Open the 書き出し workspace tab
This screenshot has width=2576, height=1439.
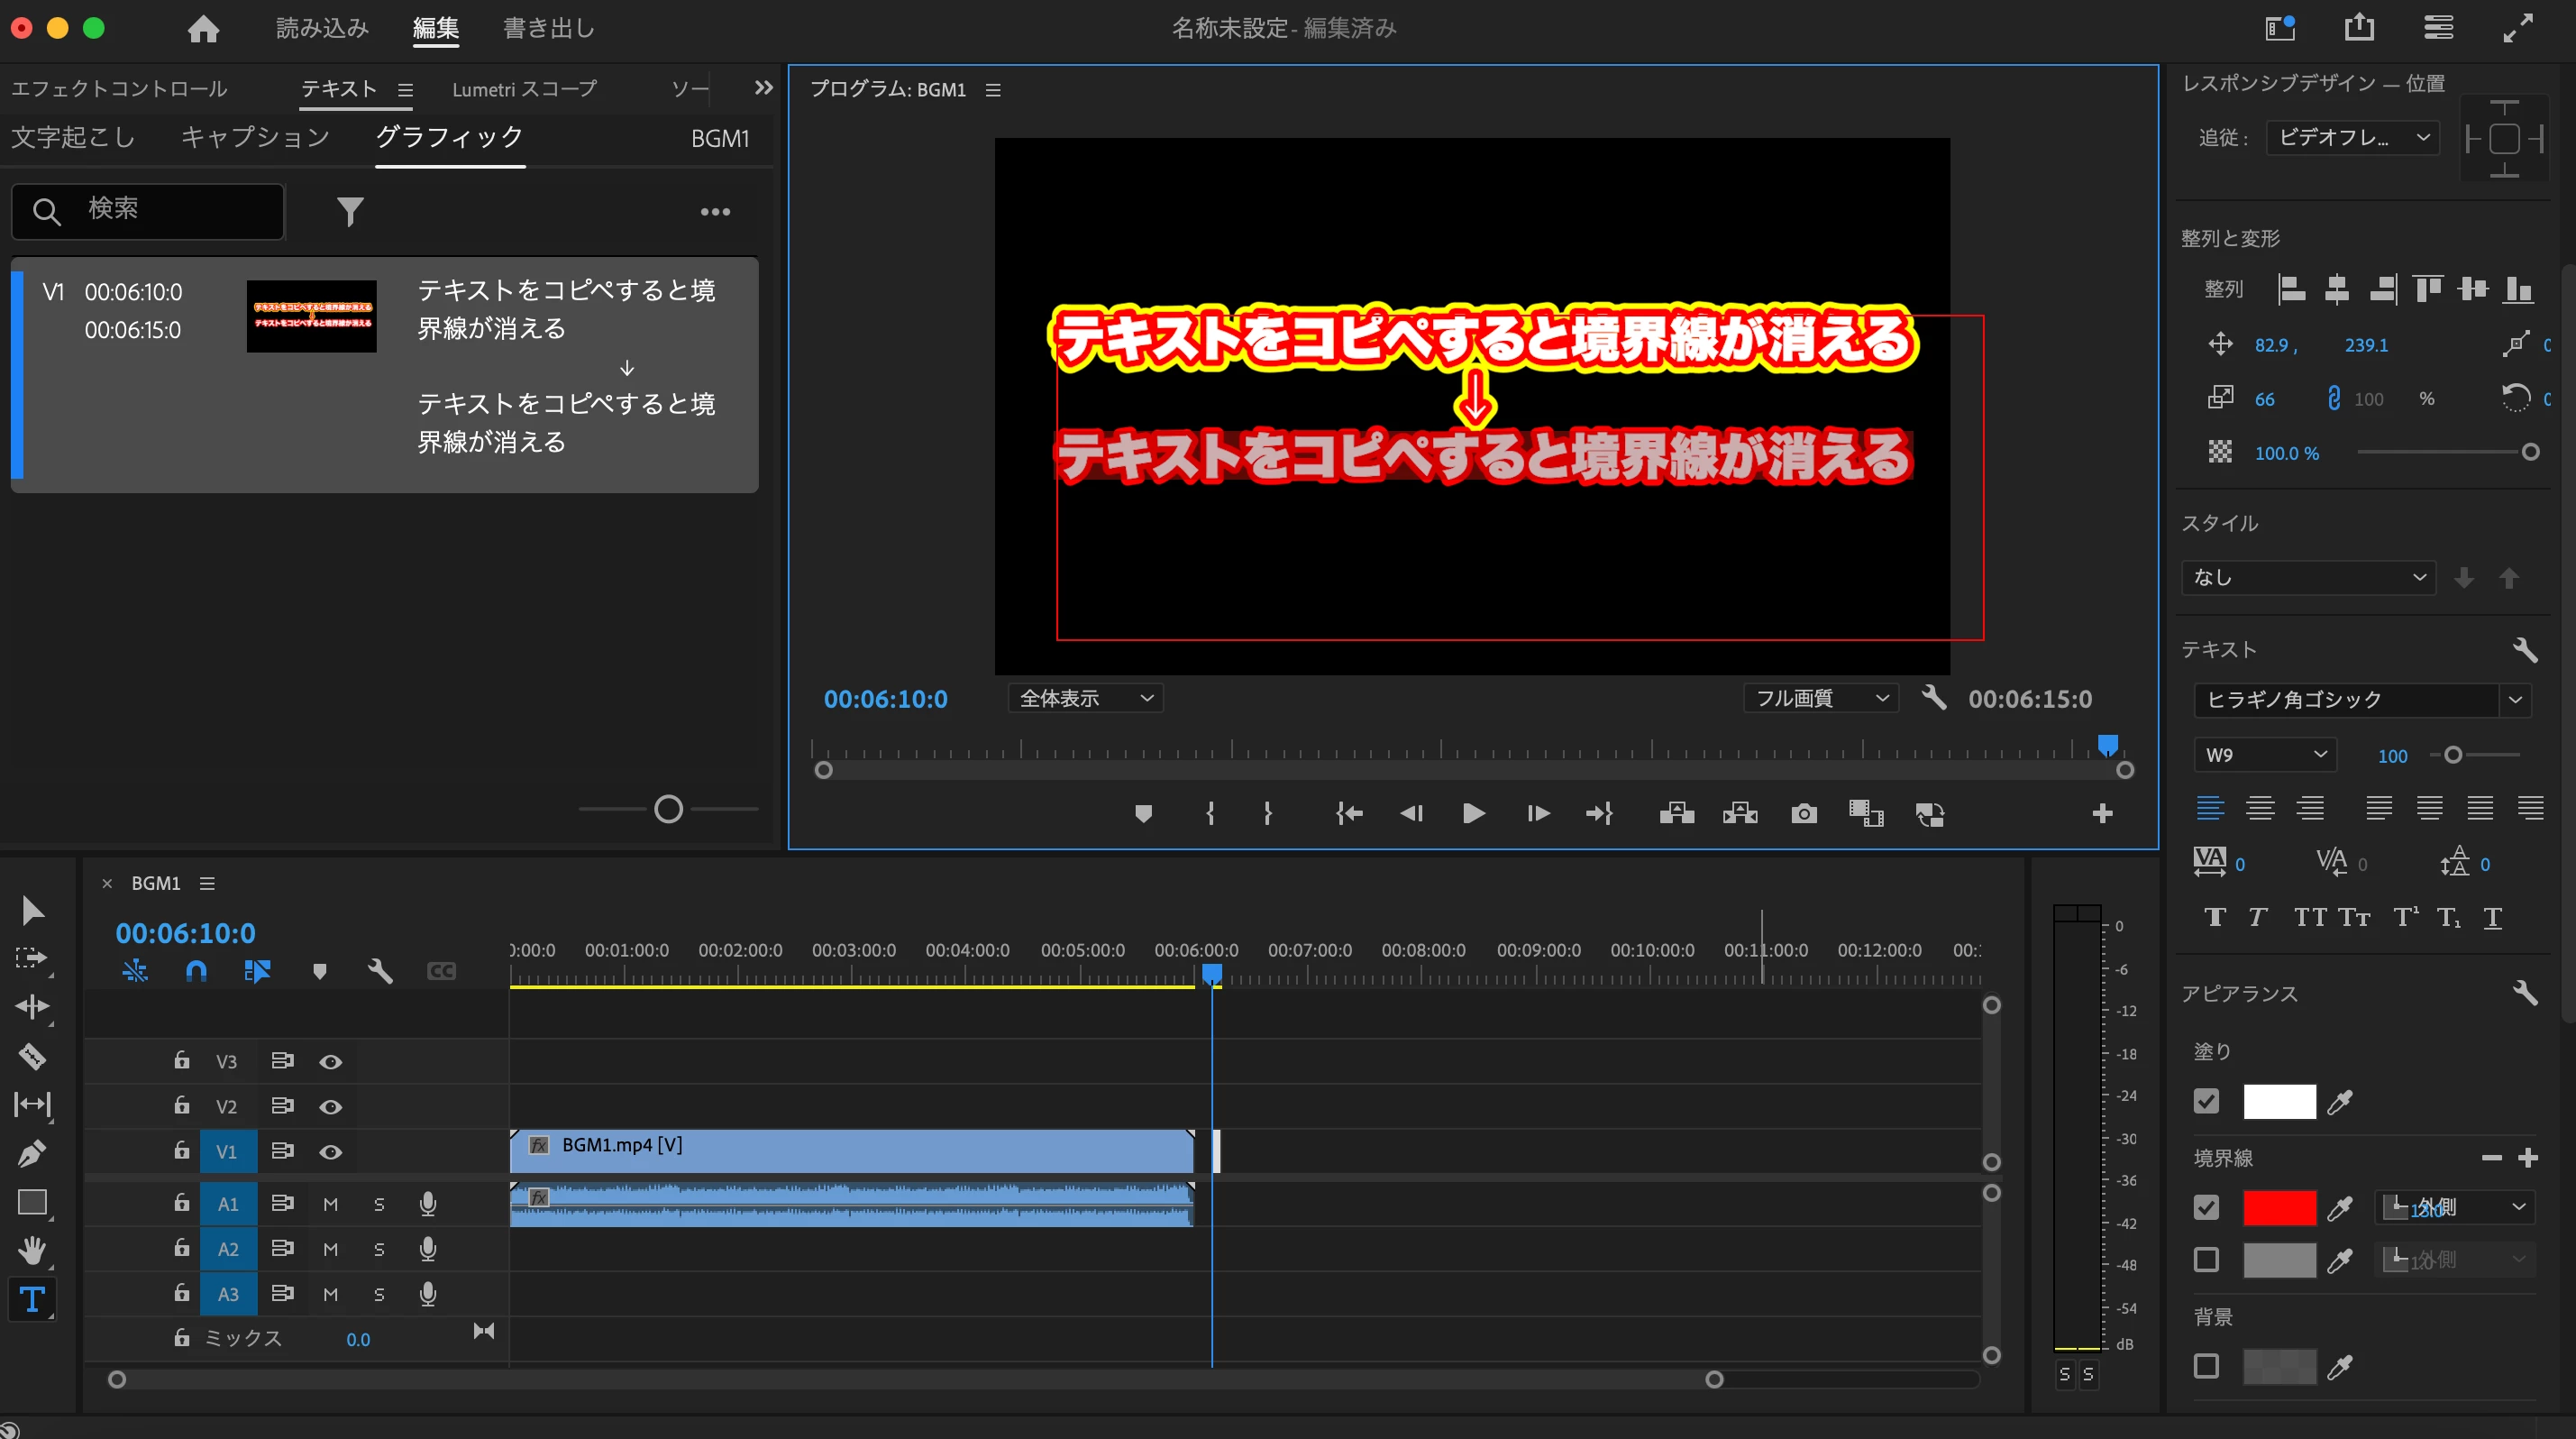(549, 28)
